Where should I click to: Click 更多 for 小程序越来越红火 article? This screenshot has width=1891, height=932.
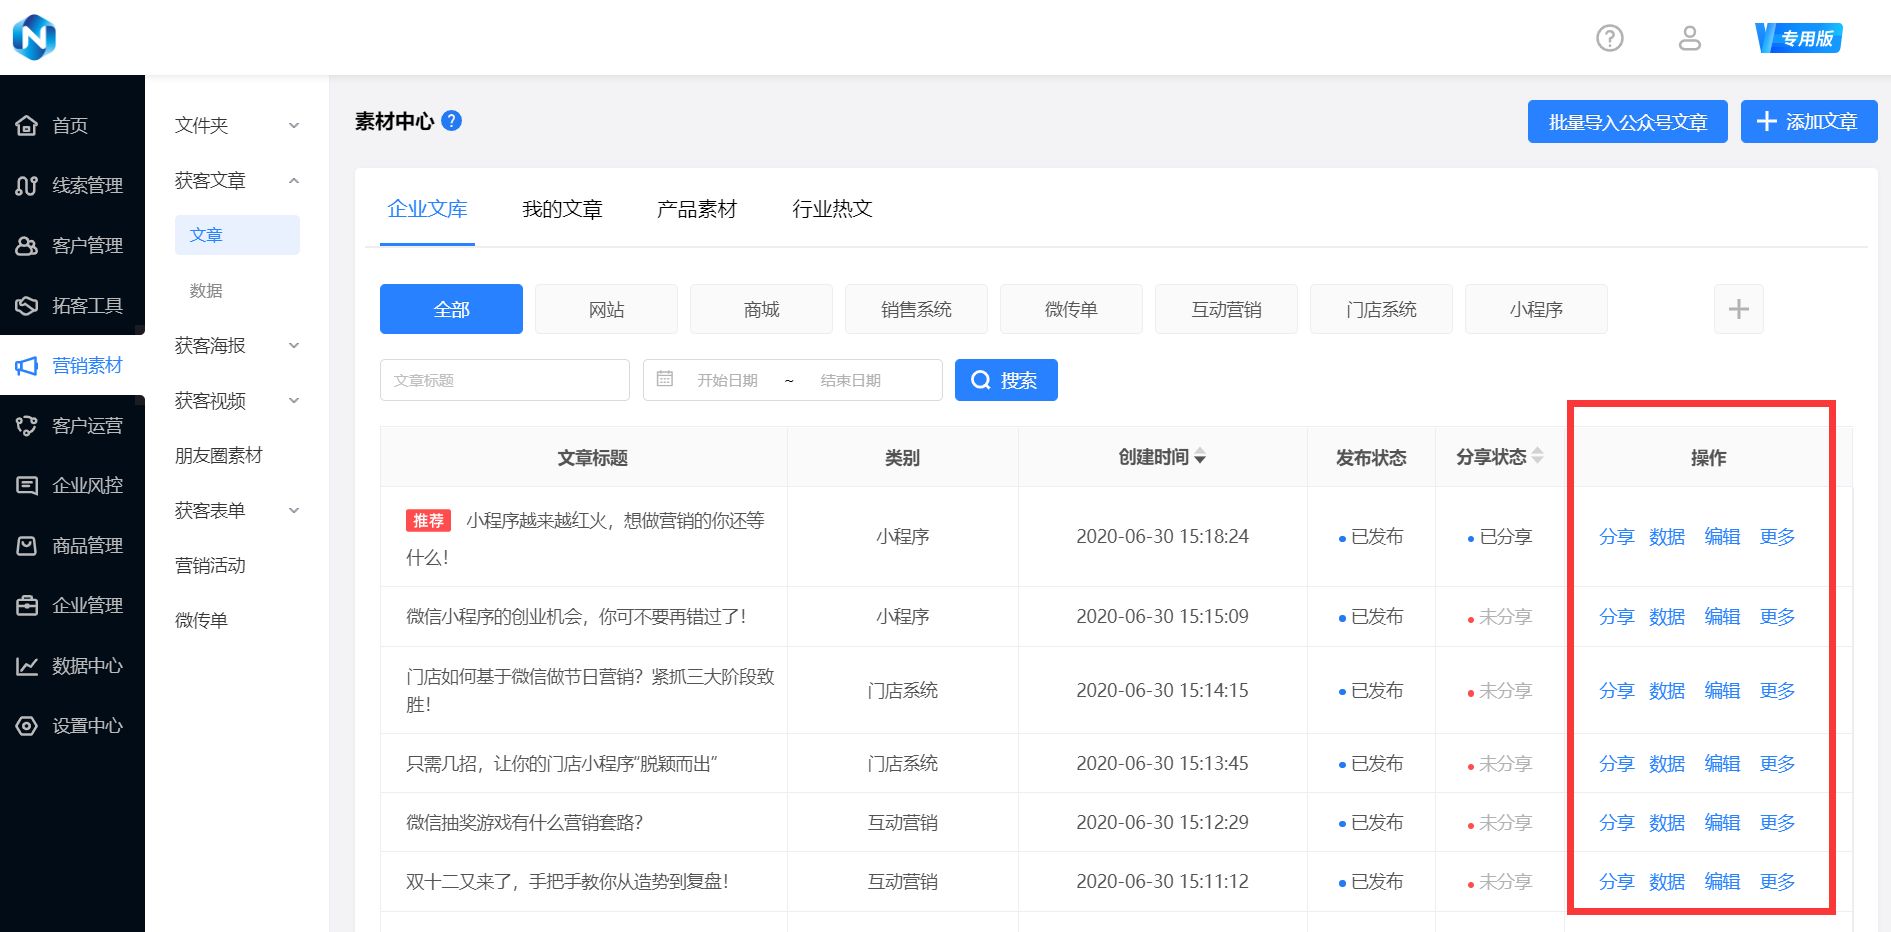pyautogui.click(x=1777, y=537)
